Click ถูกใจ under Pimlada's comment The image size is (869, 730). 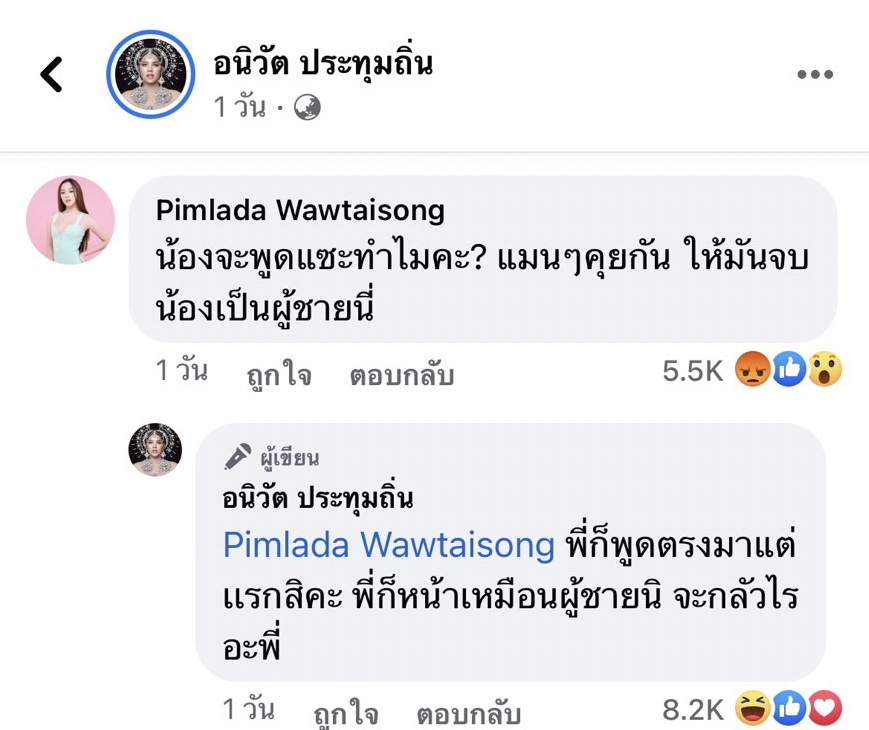tap(278, 375)
